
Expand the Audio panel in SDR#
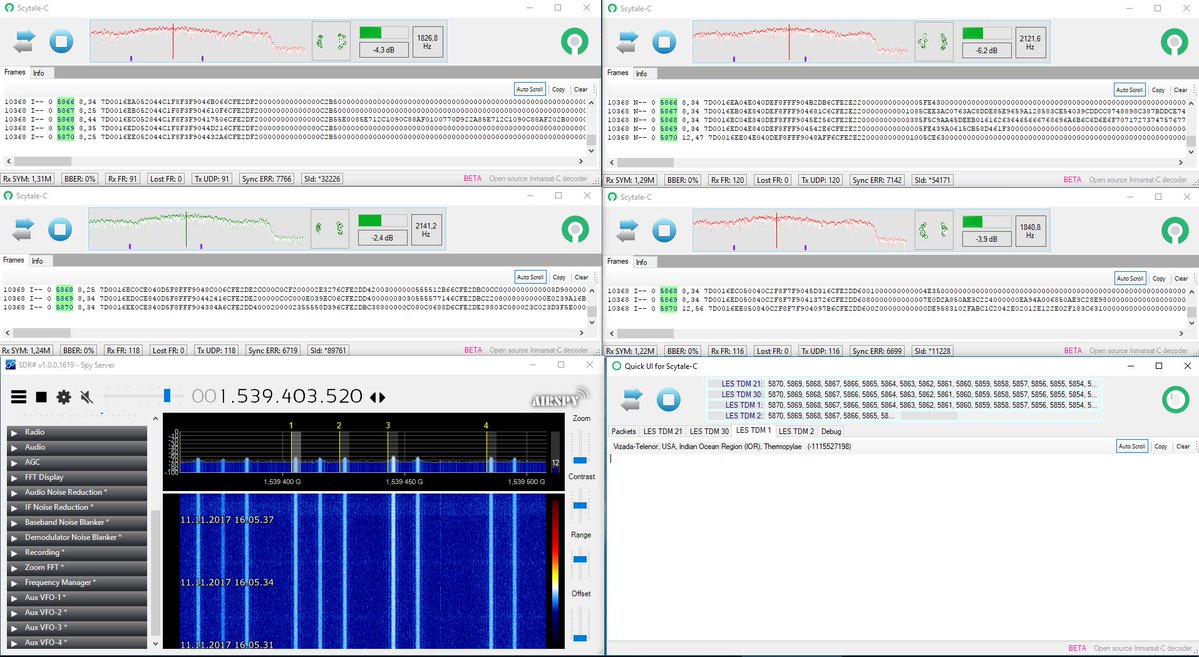point(76,447)
